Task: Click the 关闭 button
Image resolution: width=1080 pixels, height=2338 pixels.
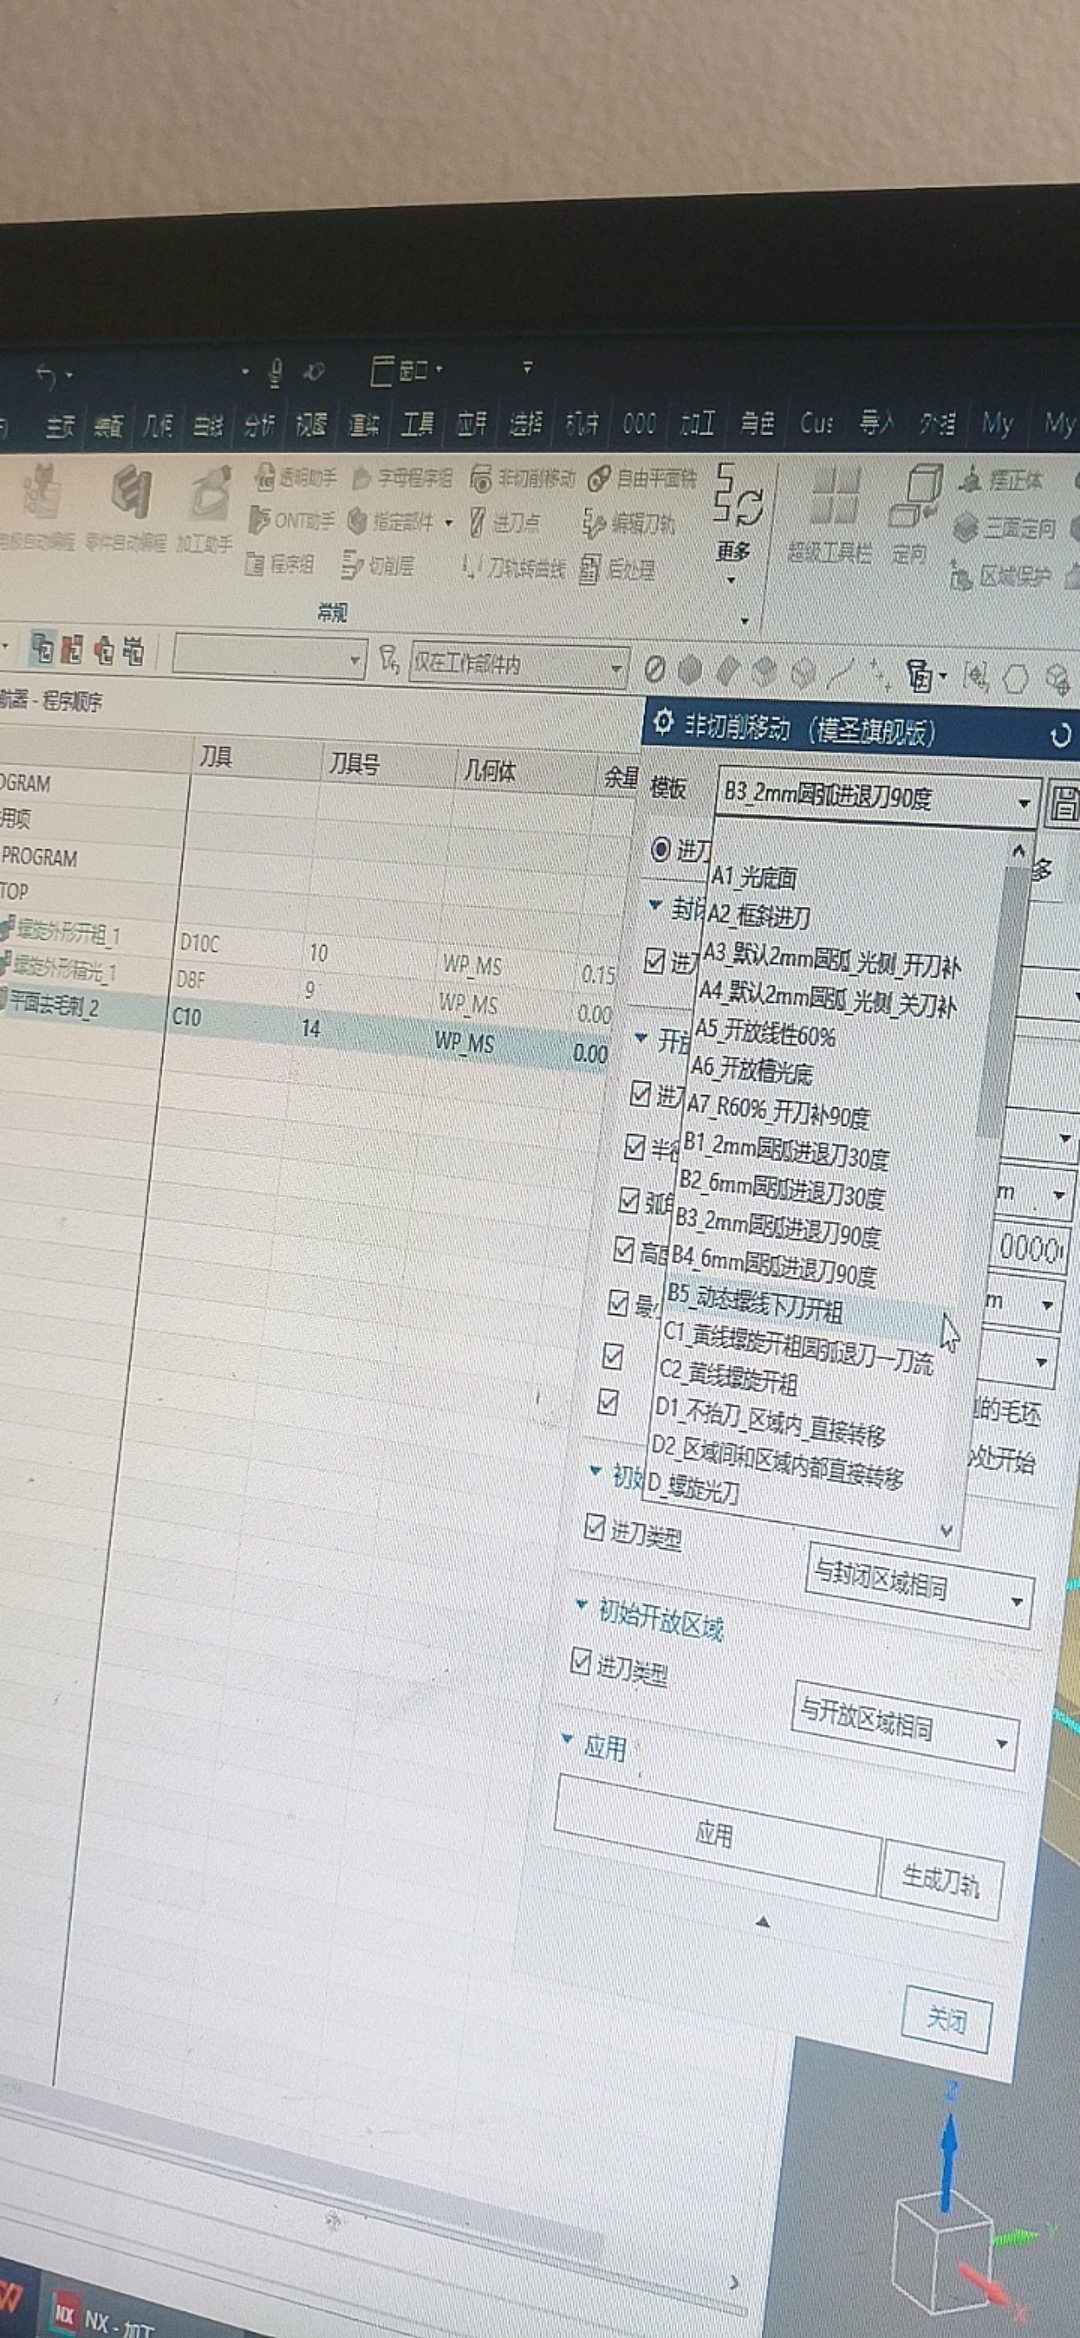Action: tap(946, 2020)
